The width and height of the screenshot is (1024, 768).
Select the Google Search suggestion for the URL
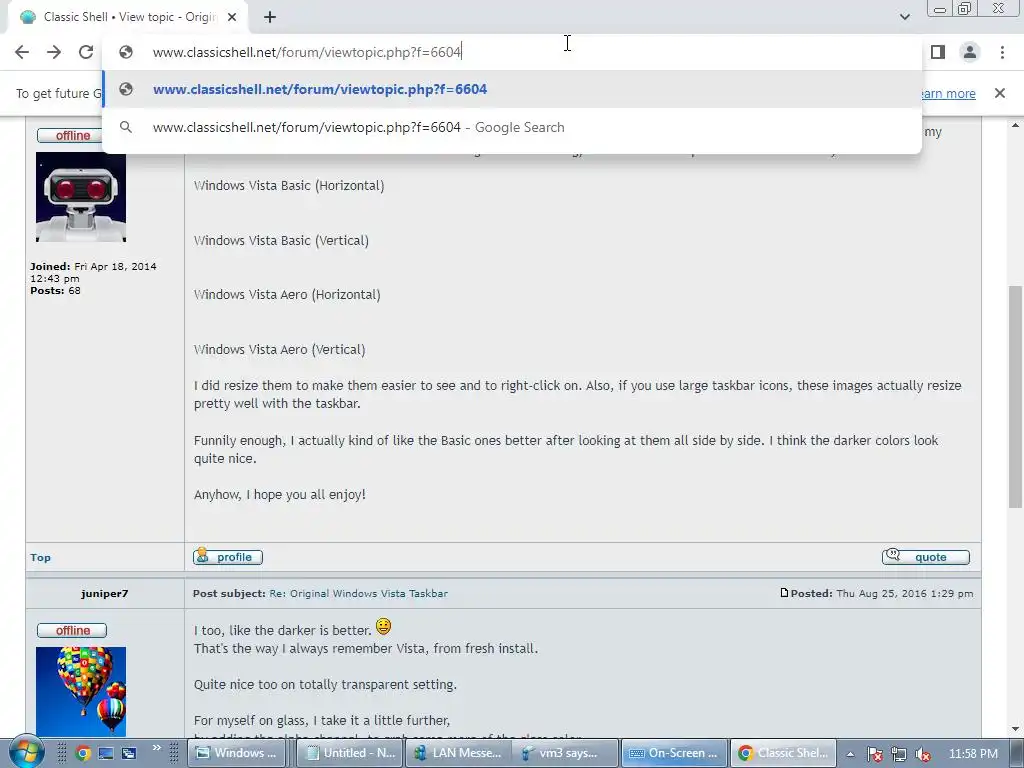(x=512, y=127)
